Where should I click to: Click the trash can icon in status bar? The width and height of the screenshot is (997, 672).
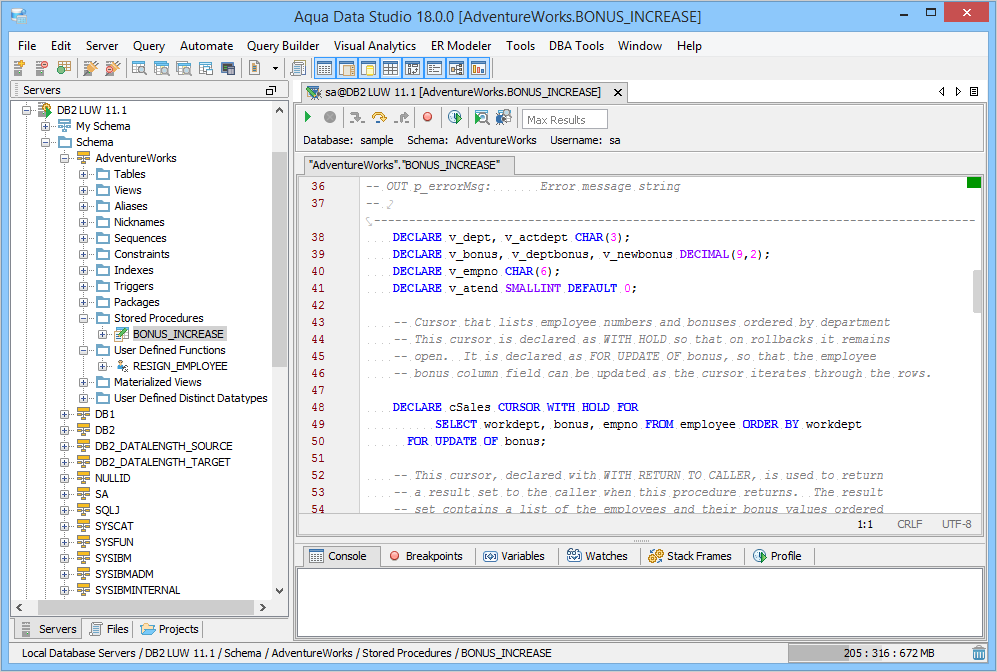pos(978,653)
